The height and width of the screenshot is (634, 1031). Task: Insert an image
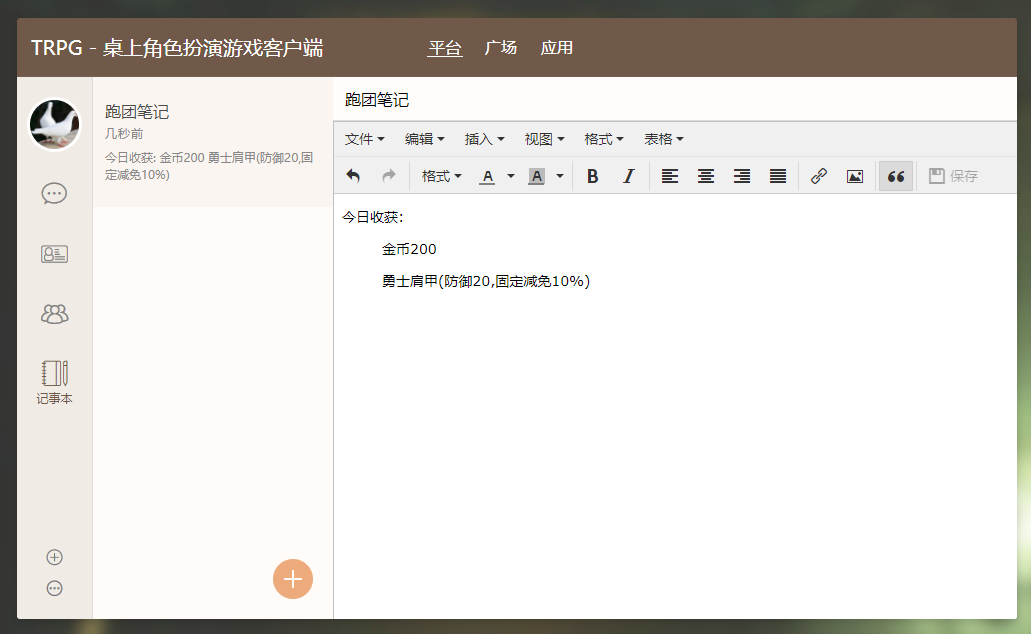(x=855, y=176)
